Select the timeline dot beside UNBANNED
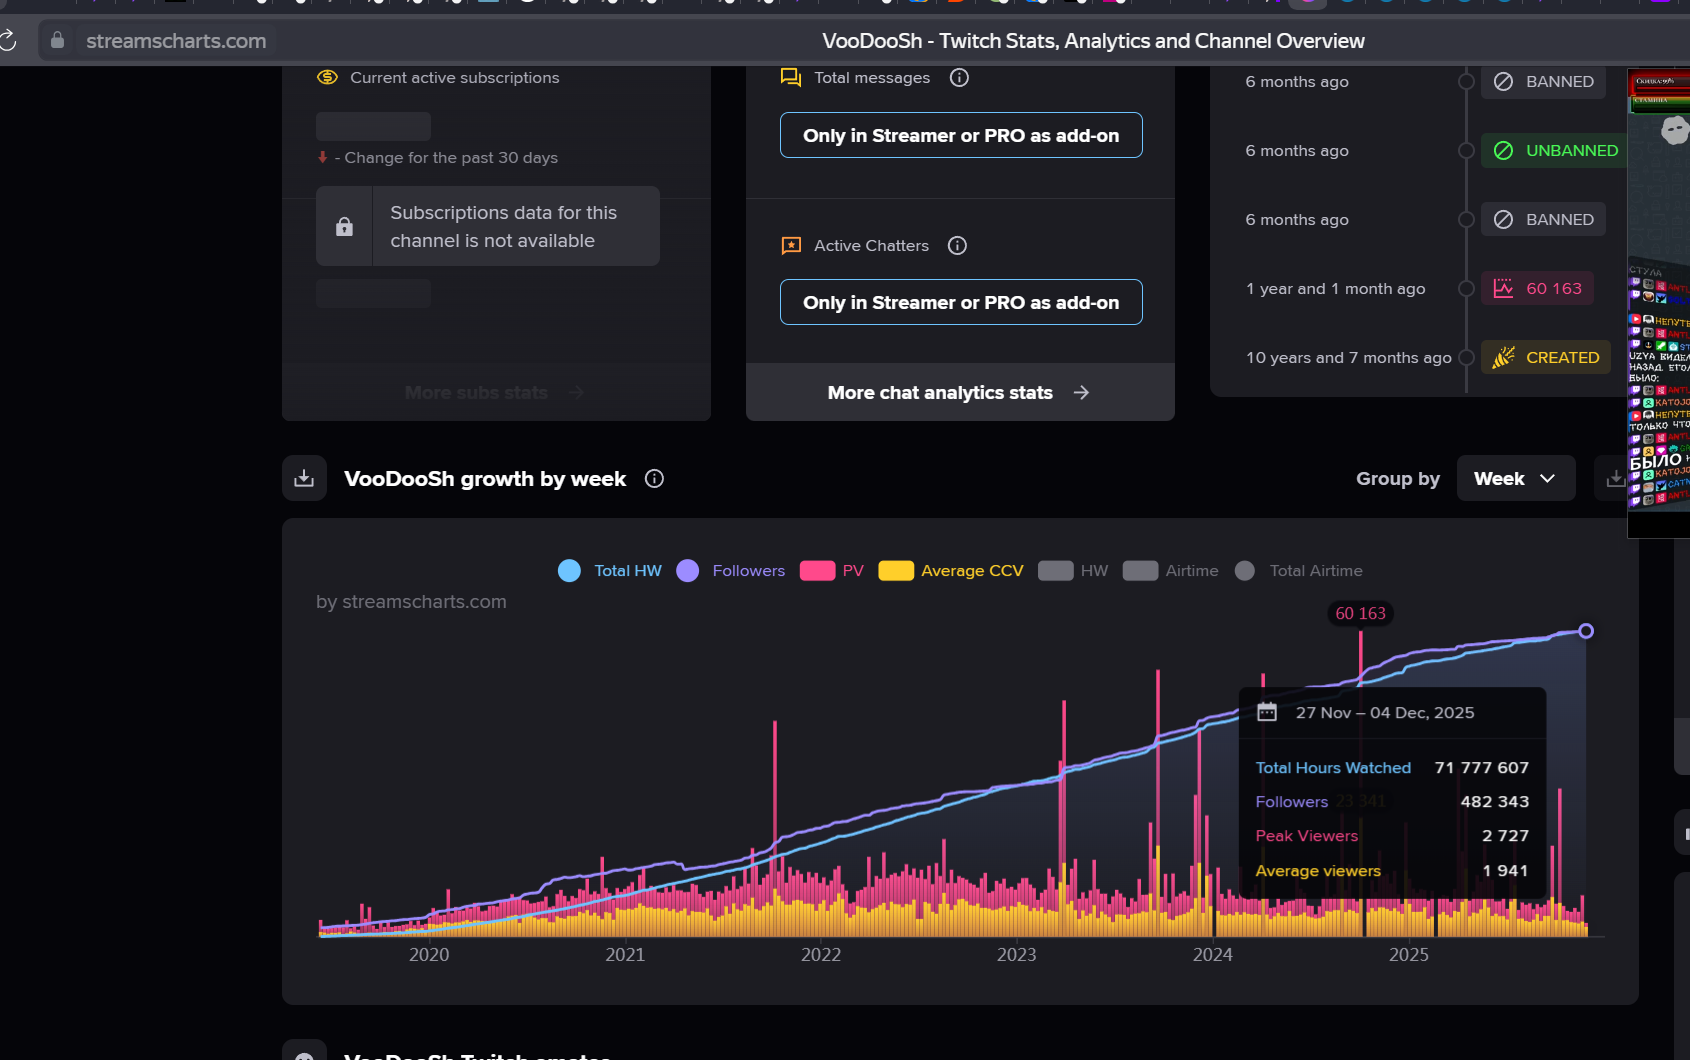 [1466, 151]
